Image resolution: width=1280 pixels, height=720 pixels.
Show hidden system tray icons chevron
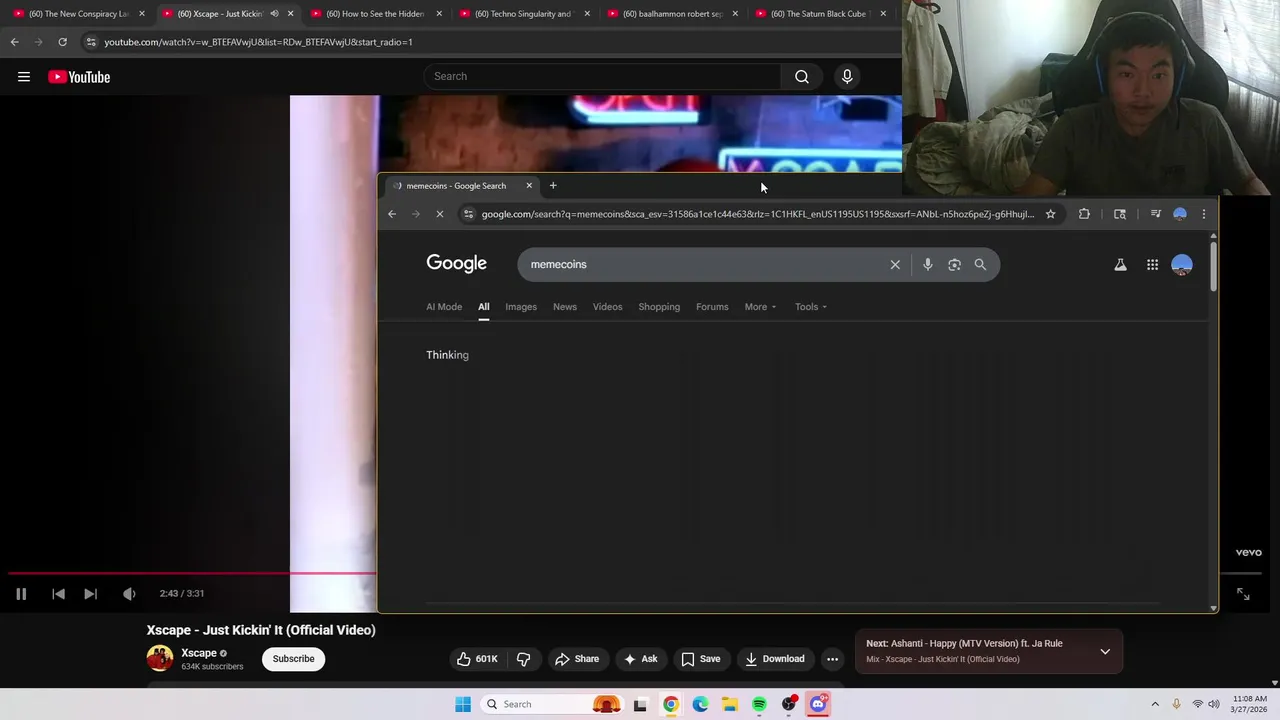point(1155,704)
